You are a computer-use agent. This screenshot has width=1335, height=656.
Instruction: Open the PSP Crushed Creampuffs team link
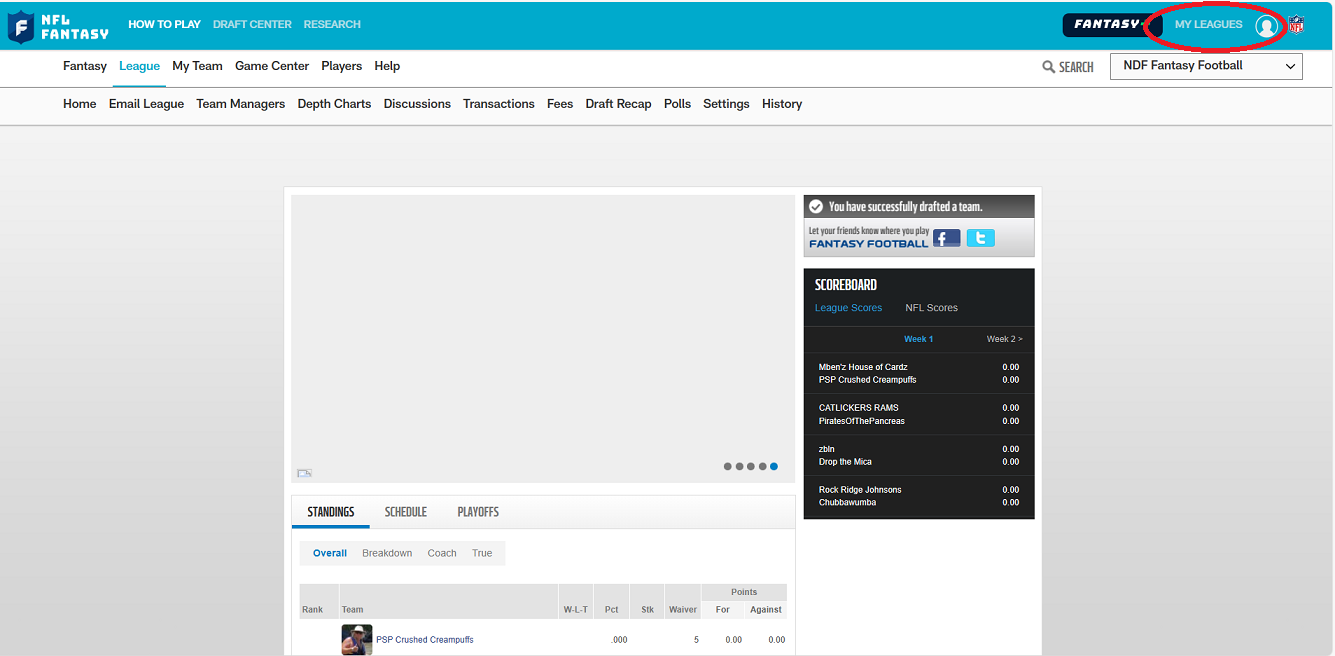[x=424, y=640]
